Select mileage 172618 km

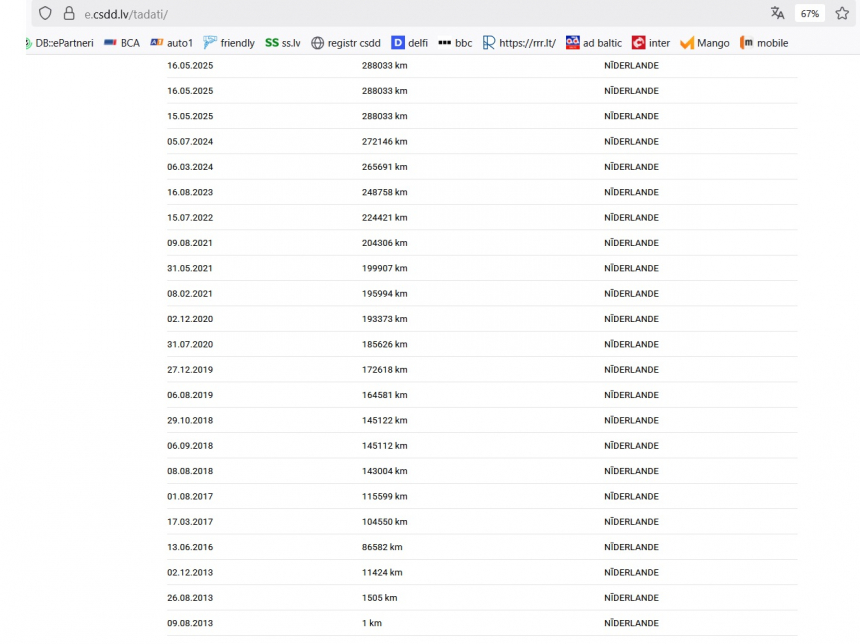(384, 370)
